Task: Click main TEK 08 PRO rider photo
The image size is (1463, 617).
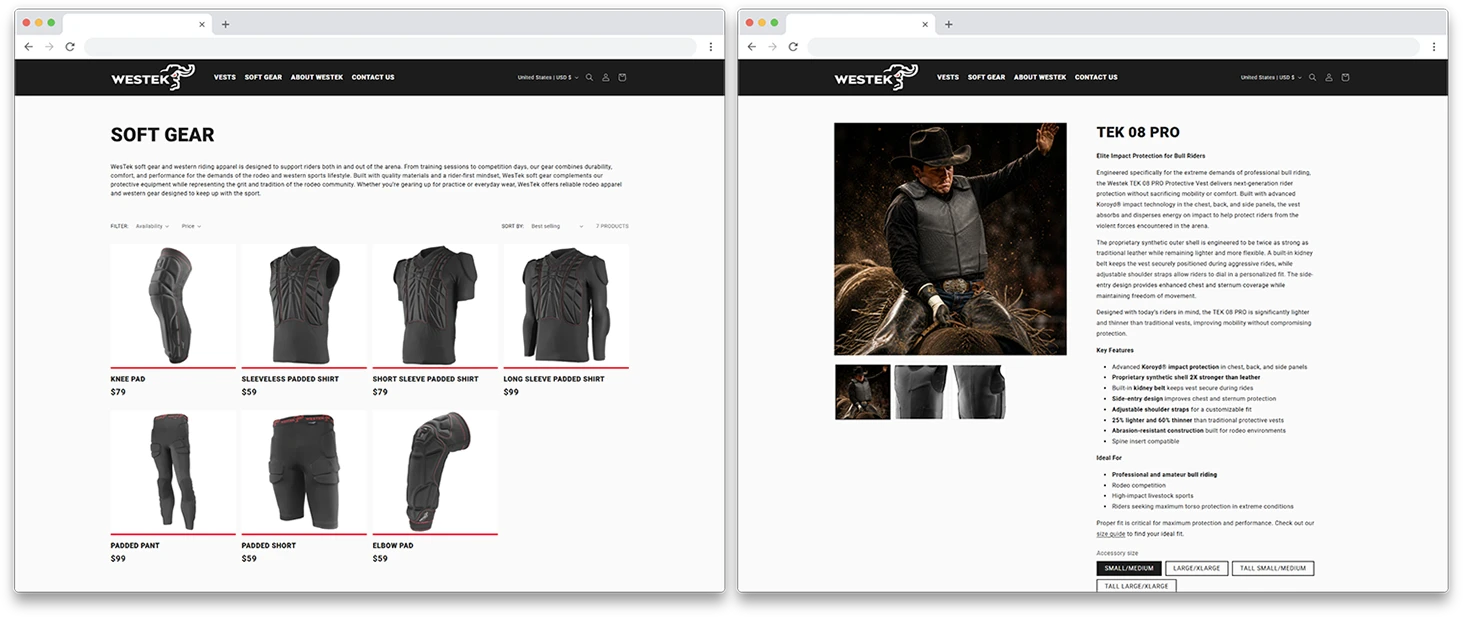Action: tap(950, 239)
